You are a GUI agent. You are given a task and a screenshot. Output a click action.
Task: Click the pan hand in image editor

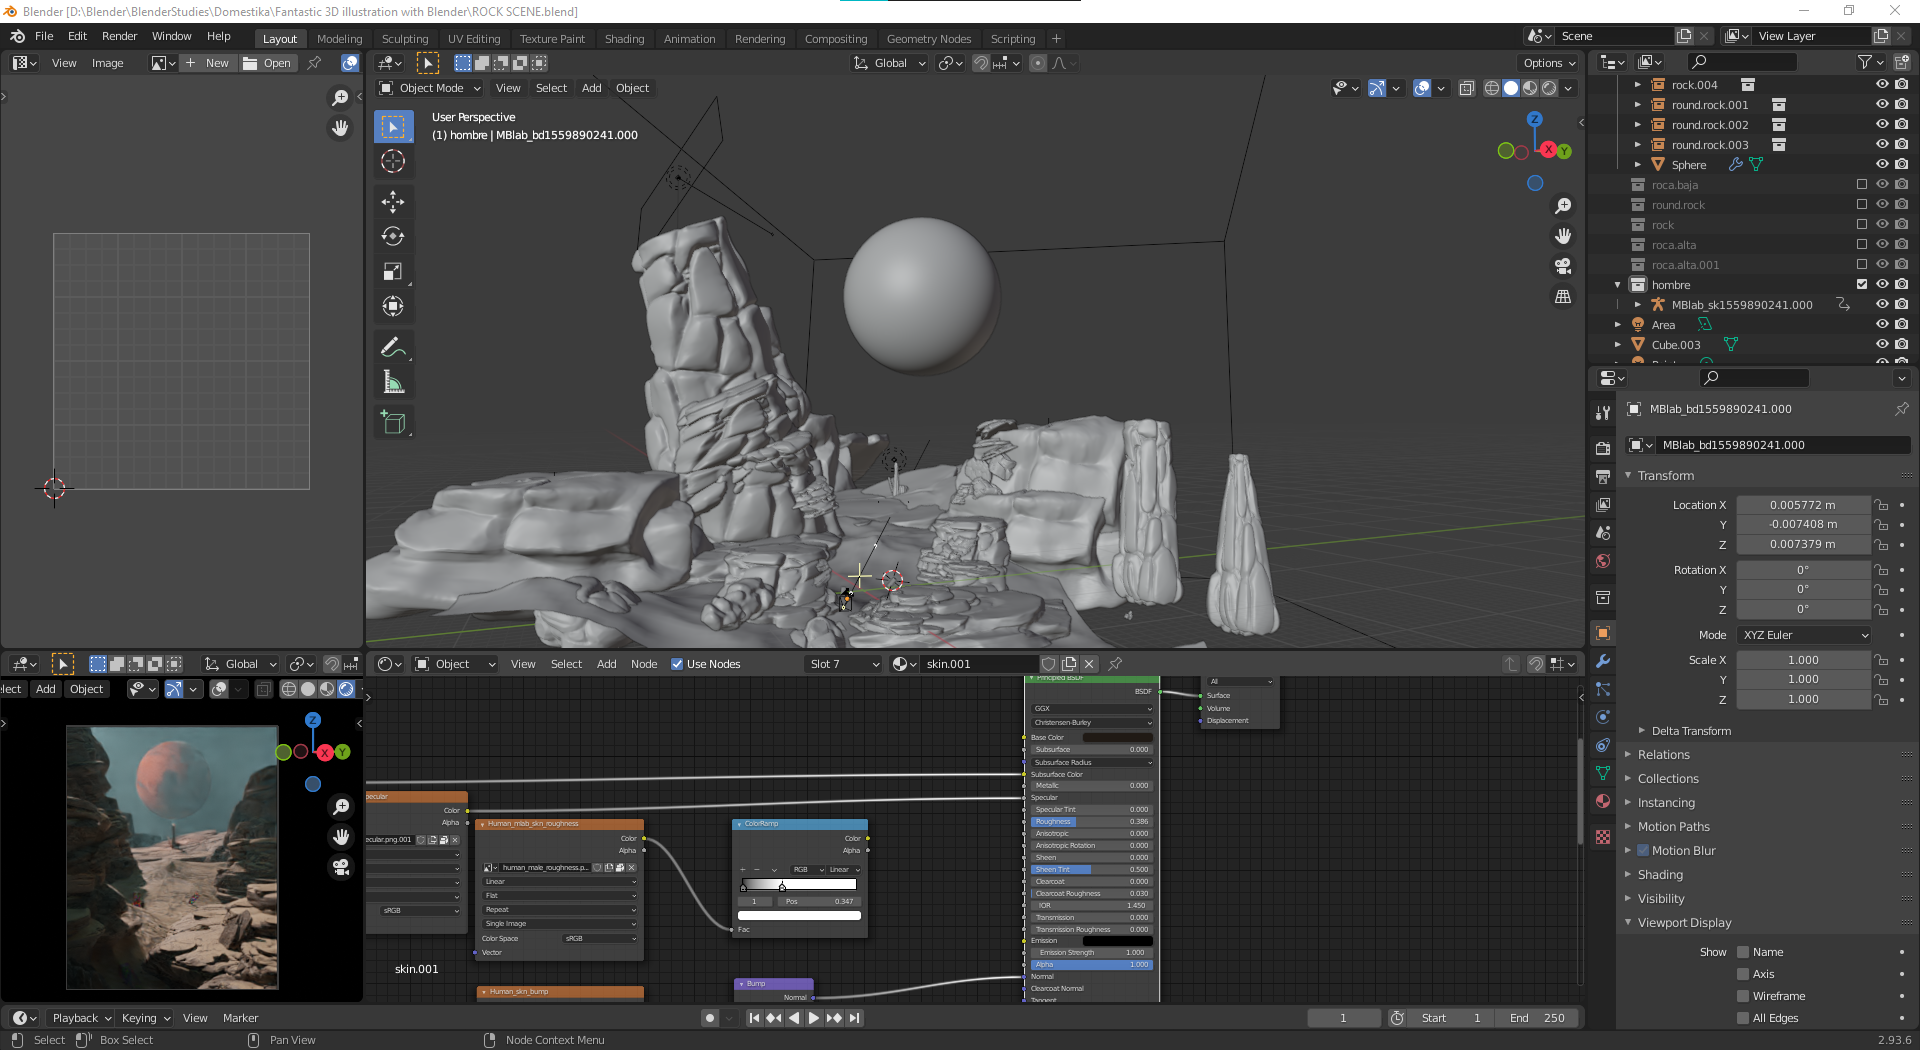click(x=340, y=128)
